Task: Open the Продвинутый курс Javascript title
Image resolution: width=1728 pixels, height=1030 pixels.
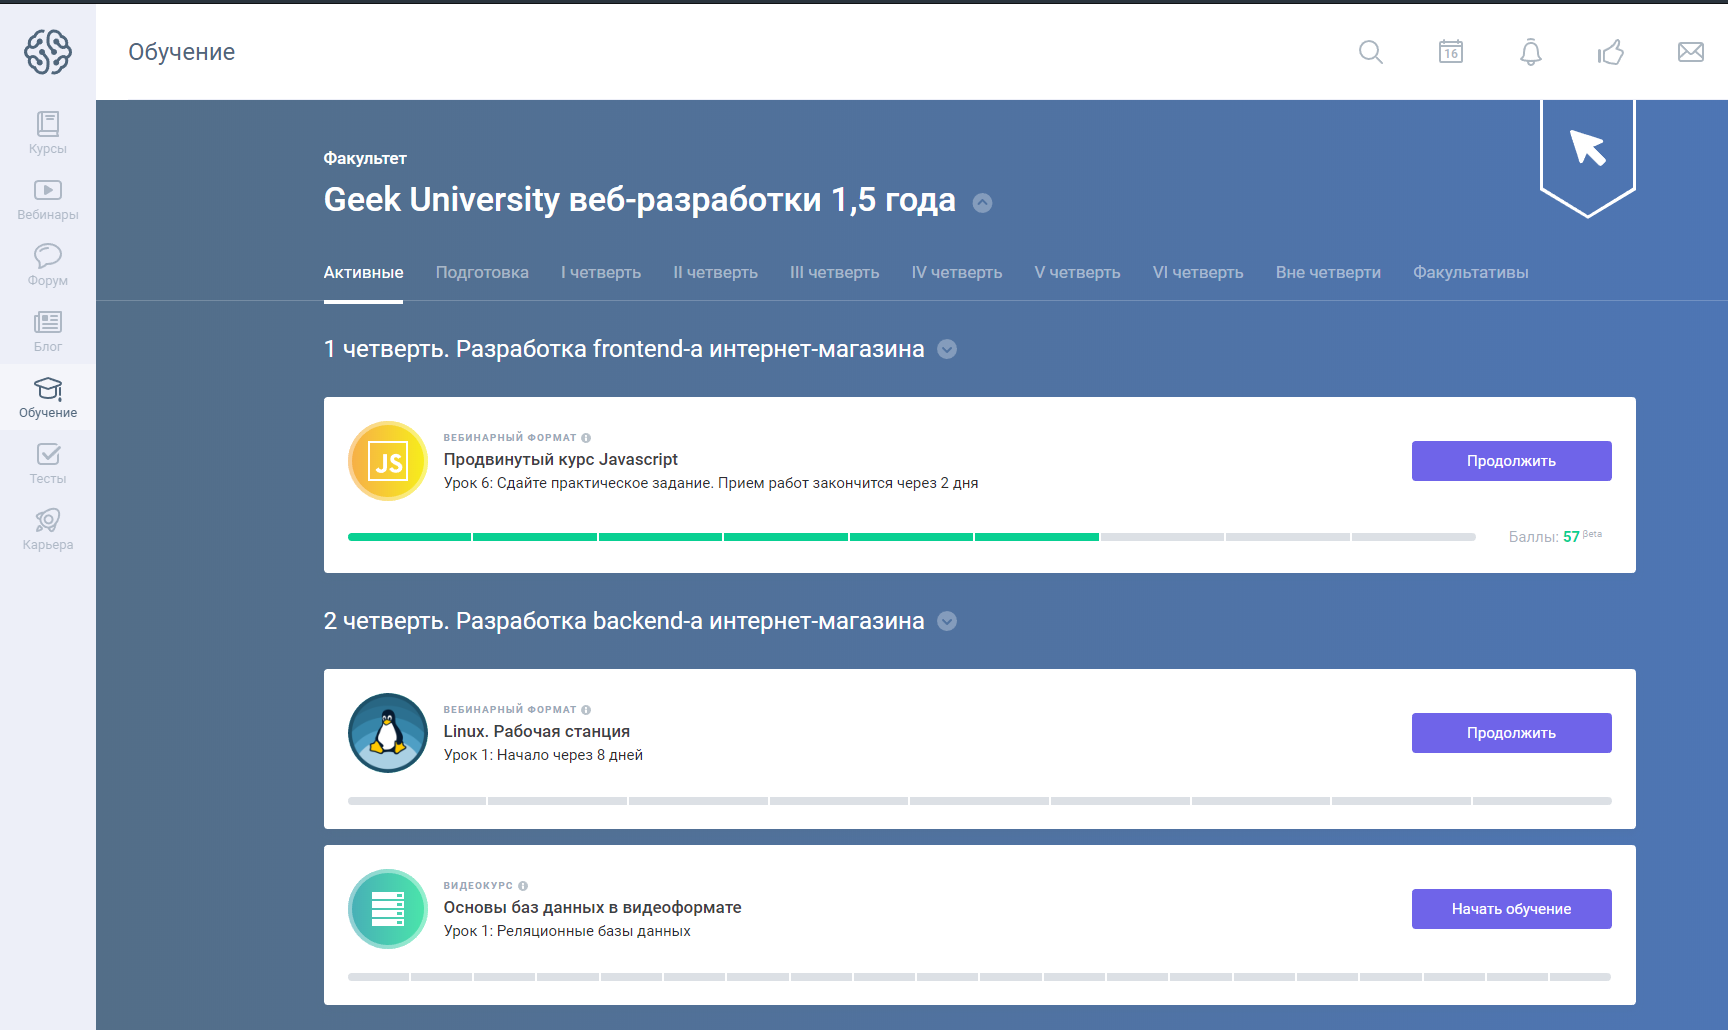Action: tap(561, 459)
